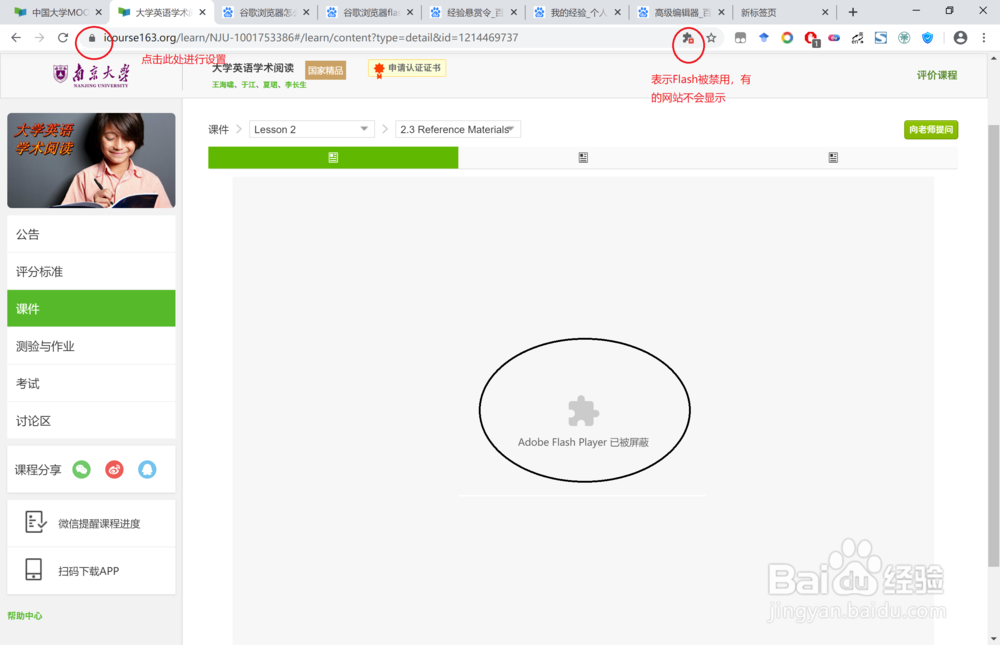This screenshot has height=645, width=1000.
Task: Click the browser forward arrow
Action: point(40,38)
